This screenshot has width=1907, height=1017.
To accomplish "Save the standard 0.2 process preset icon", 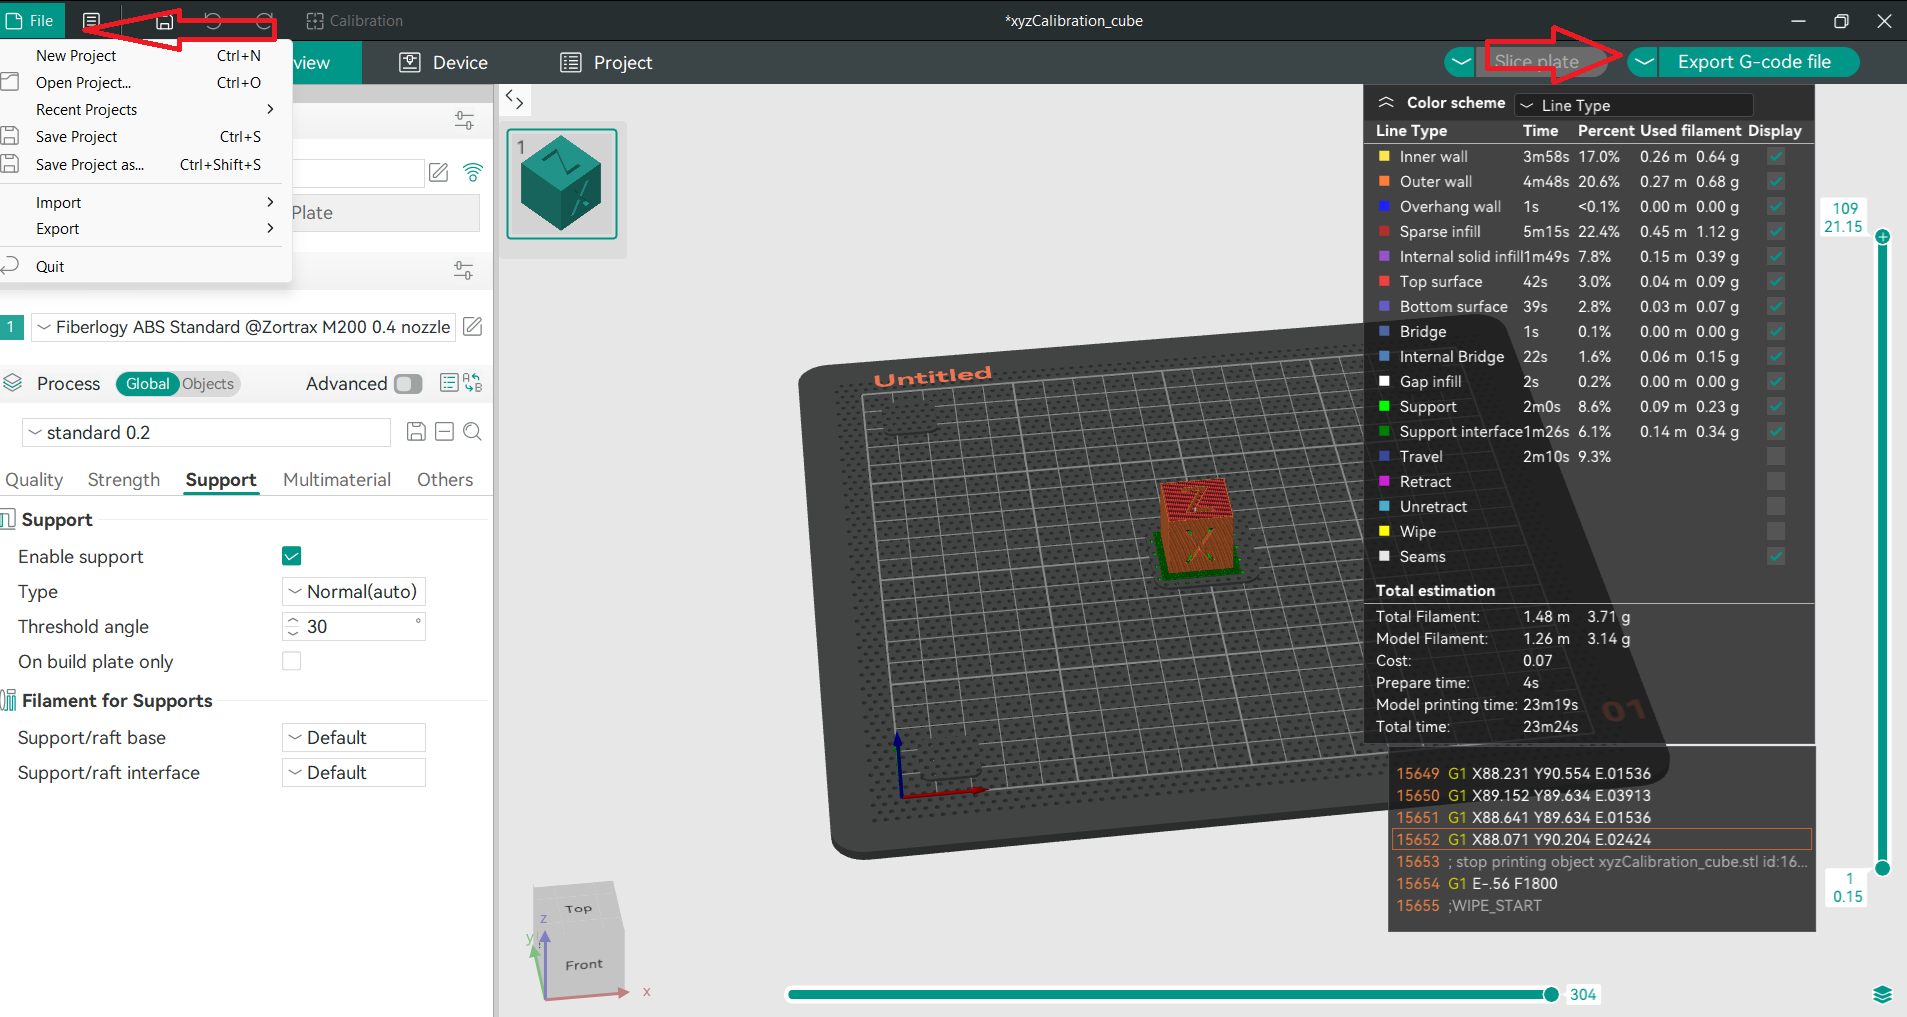I will pyautogui.click(x=416, y=432).
